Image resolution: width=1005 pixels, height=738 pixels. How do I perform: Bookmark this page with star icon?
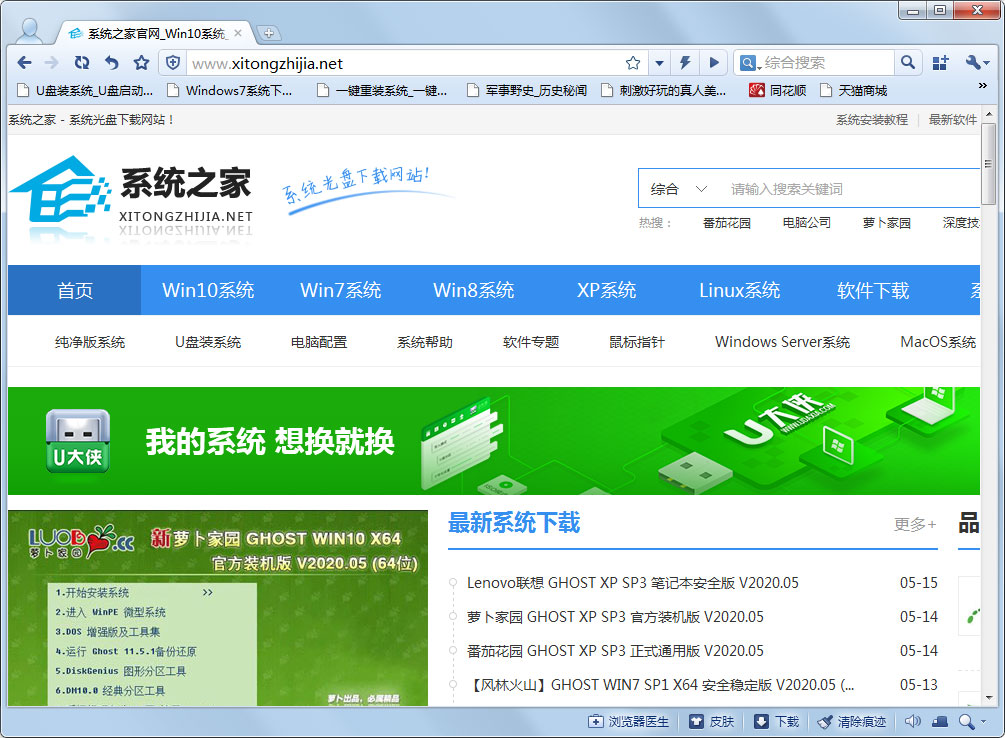tap(633, 62)
